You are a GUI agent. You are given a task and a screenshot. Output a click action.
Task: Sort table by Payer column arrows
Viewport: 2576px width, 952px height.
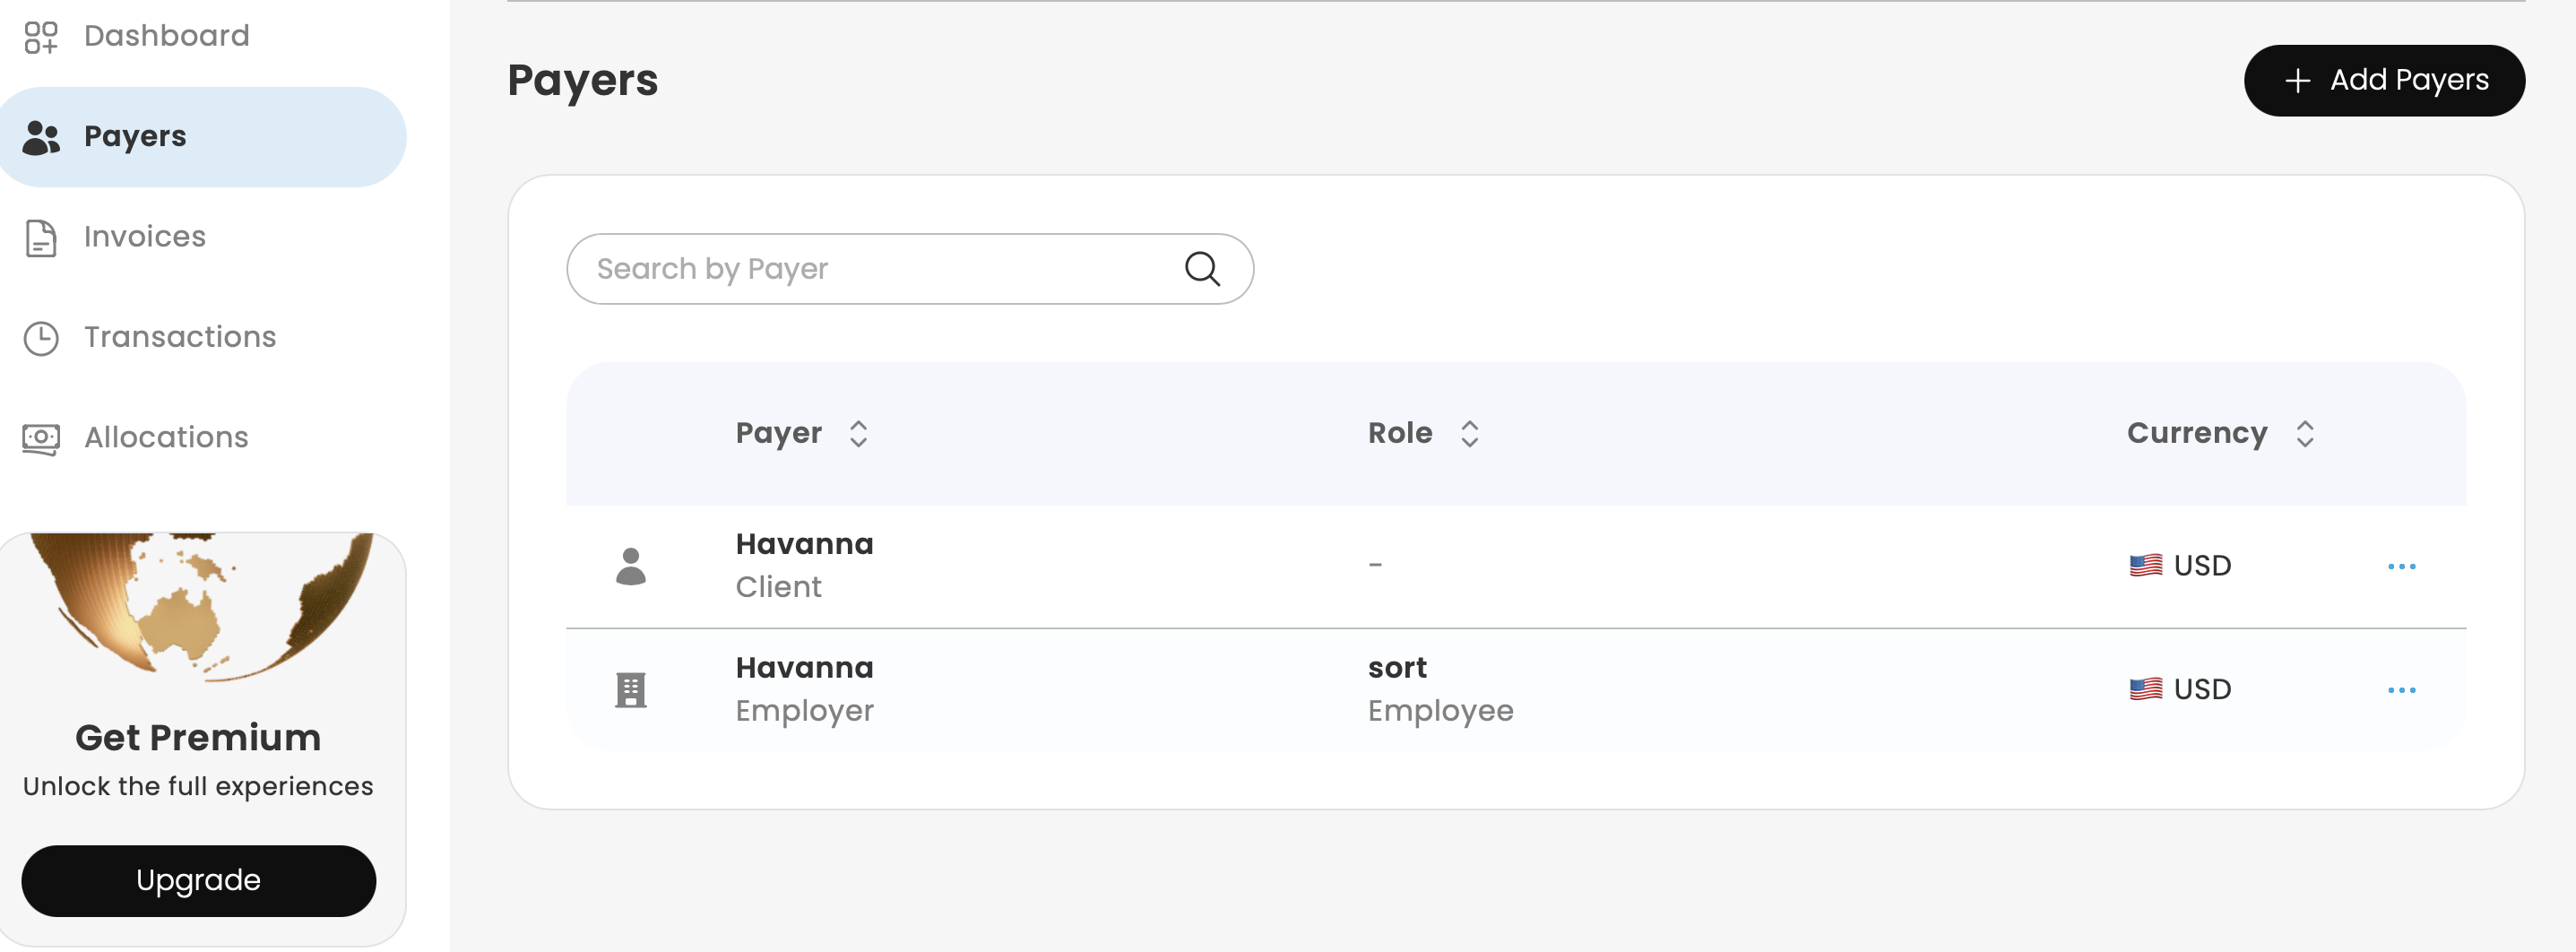858,434
